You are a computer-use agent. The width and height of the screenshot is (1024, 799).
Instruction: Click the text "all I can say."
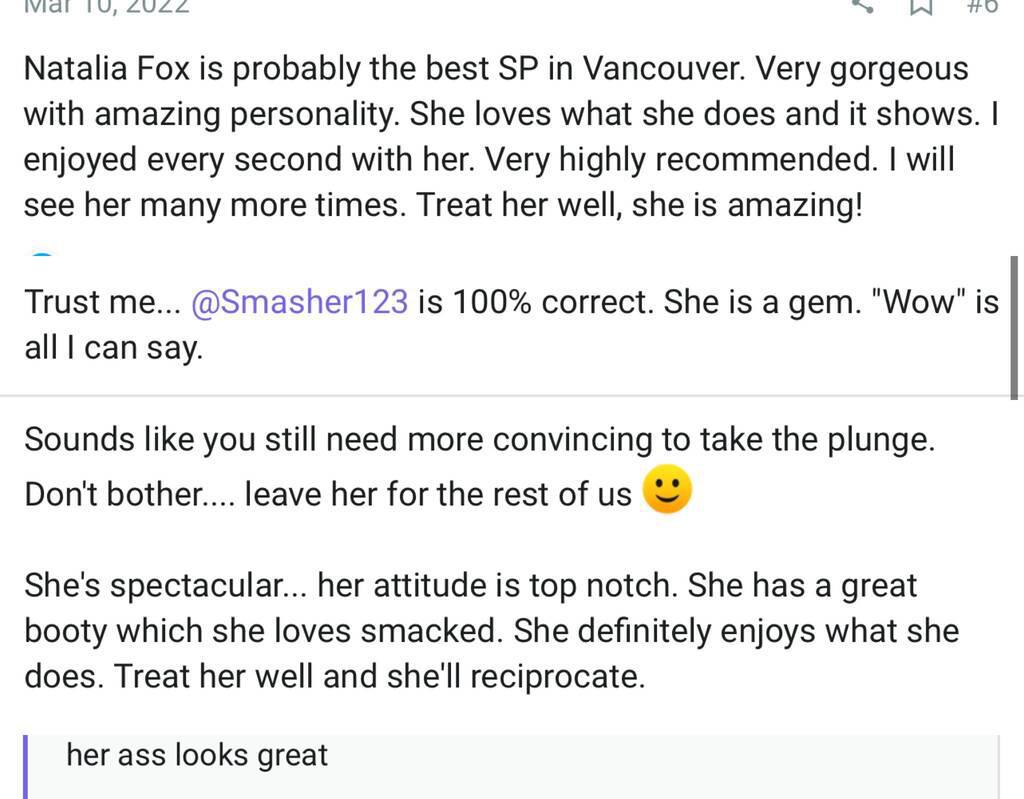pyautogui.click(x=113, y=348)
